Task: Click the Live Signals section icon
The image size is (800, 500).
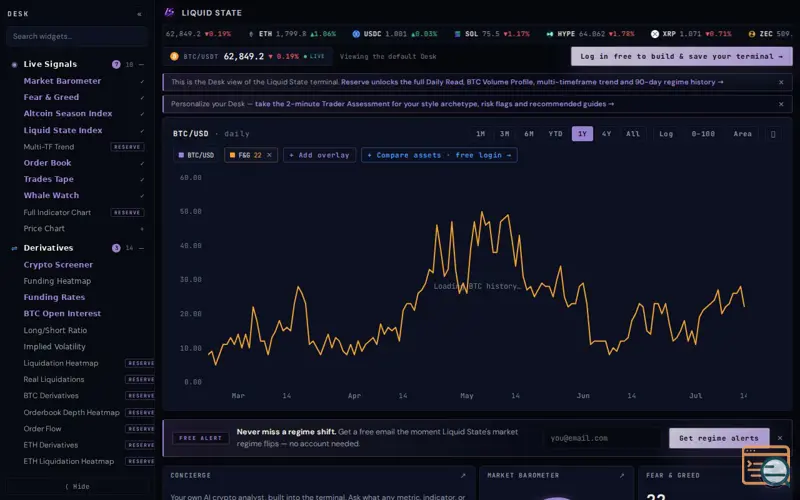Action: [14, 65]
